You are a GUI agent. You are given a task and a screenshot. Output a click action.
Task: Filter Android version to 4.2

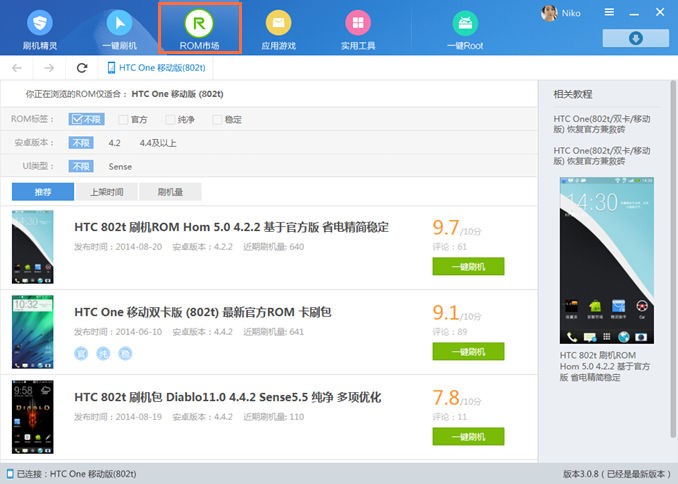click(x=114, y=143)
